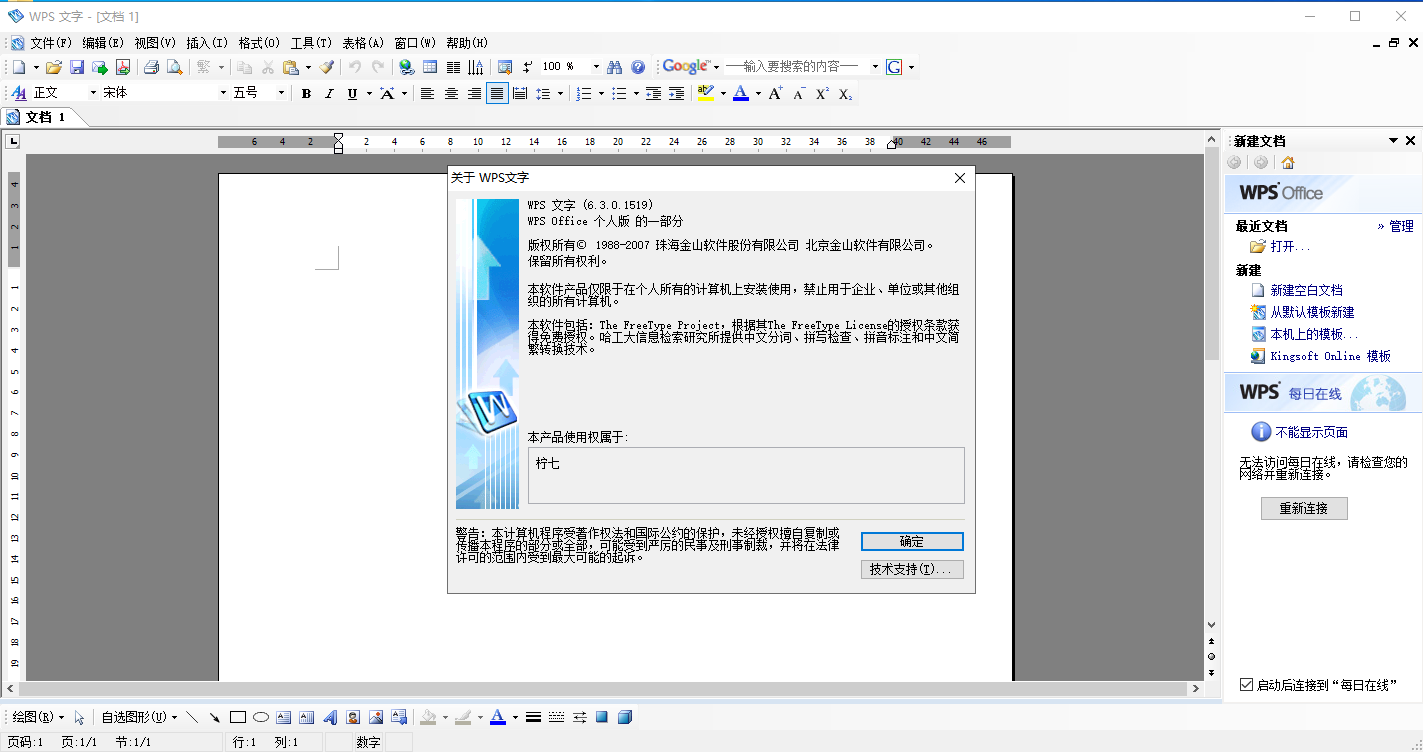
Task: Click the Increase Indent icon
Action: 676,93
